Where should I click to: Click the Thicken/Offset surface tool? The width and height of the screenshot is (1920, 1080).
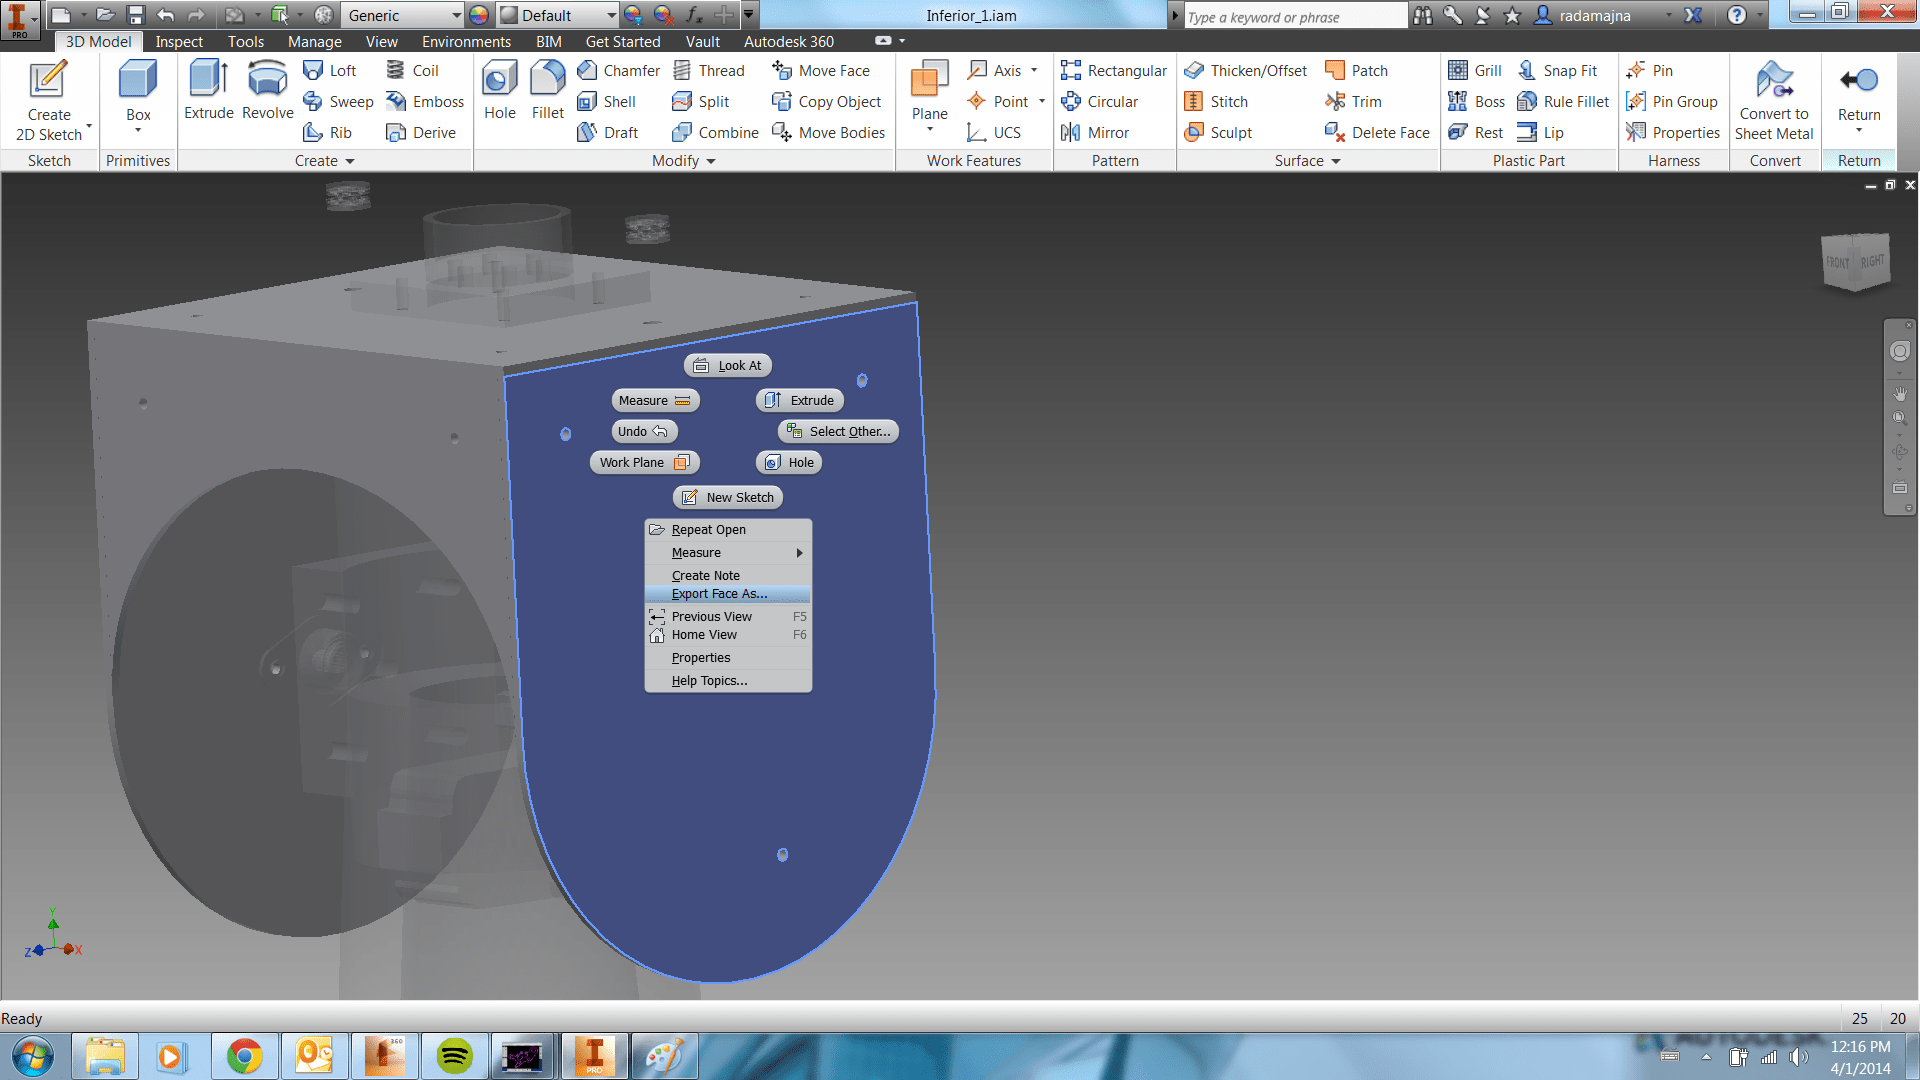[x=1246, y=70]
